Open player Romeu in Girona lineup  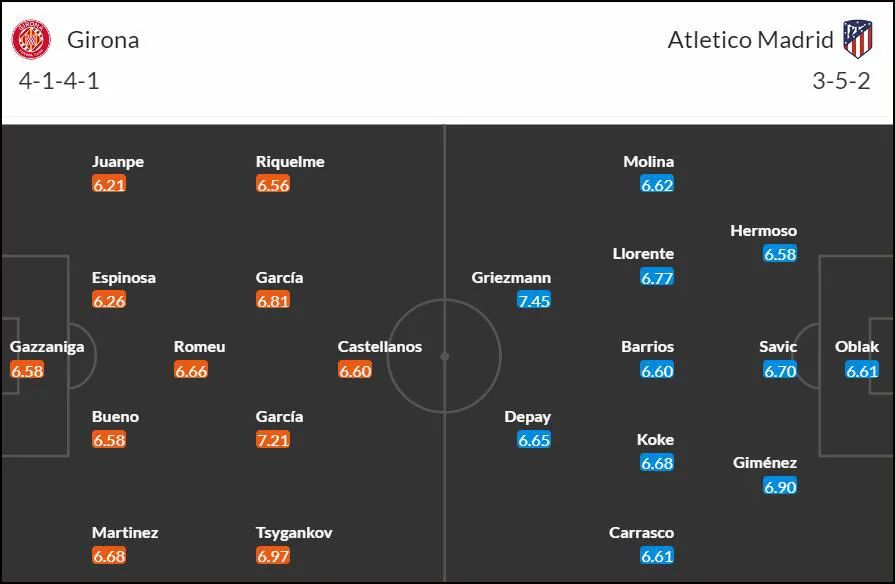click(x=199, y=347)
